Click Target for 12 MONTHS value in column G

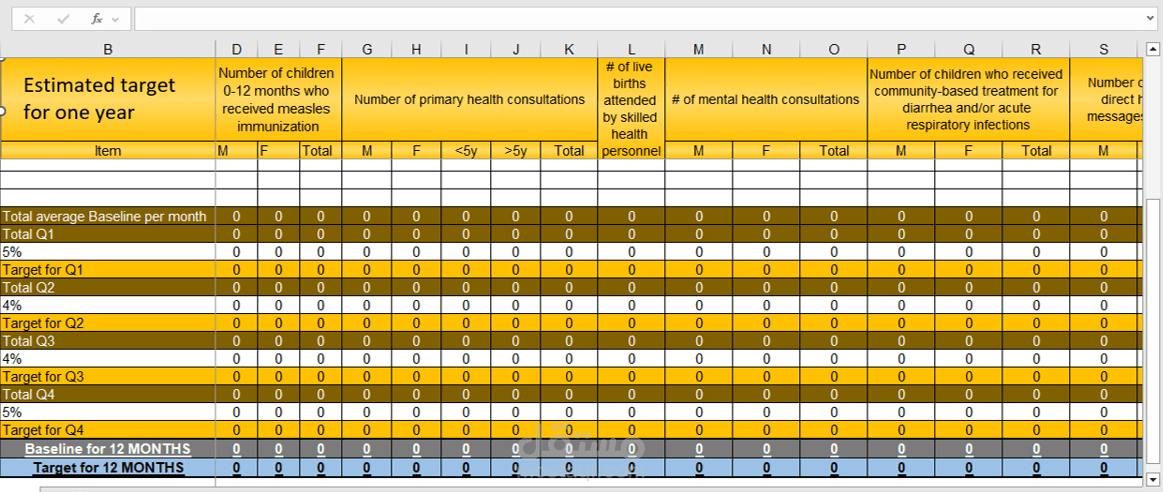366,468
